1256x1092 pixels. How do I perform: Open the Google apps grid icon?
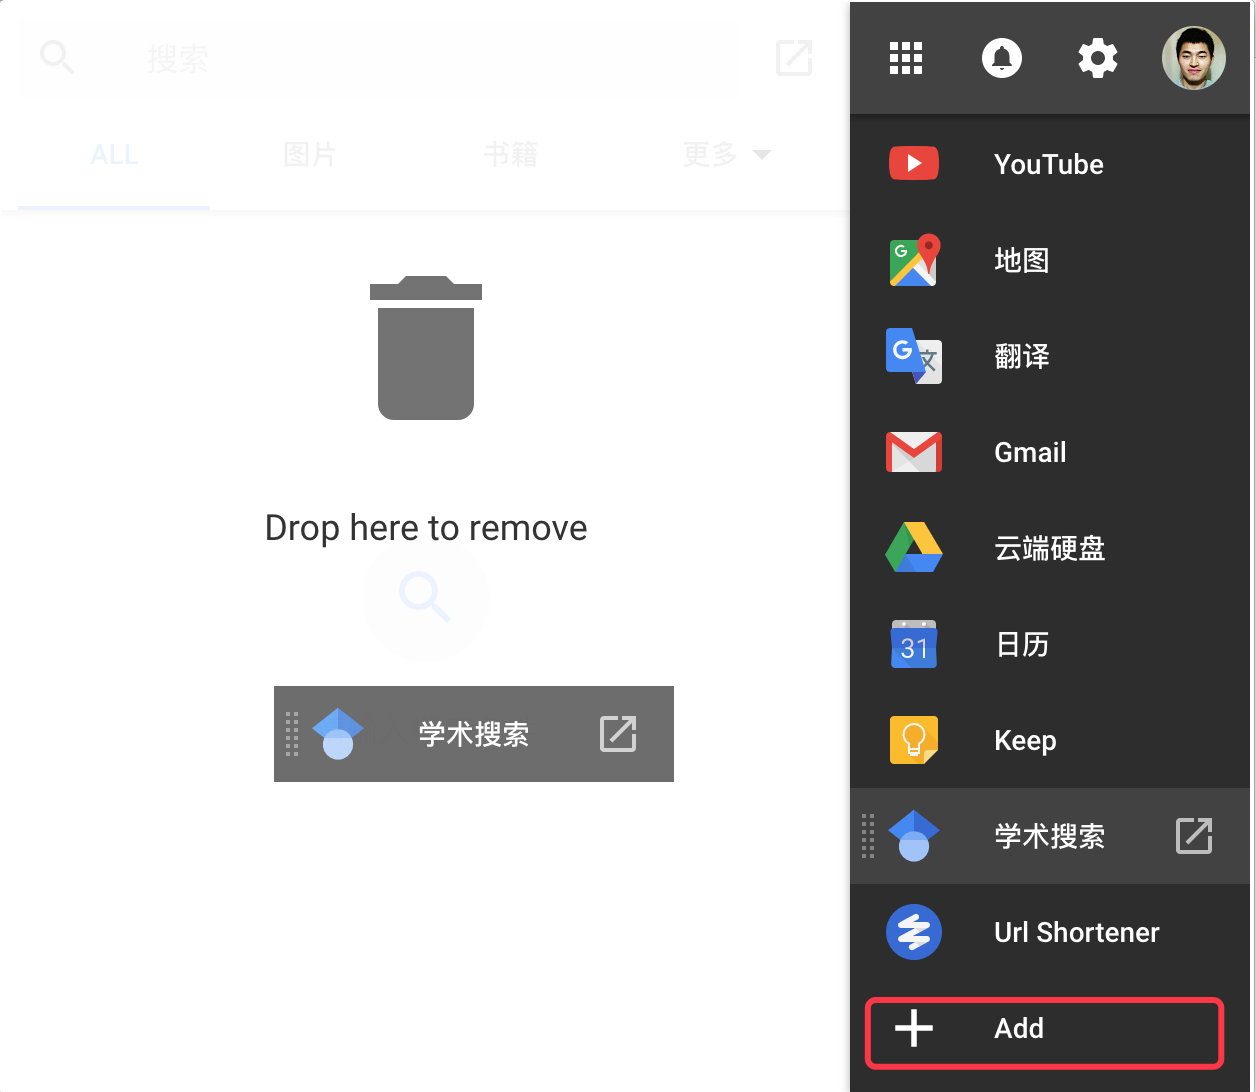click(906, 58)
